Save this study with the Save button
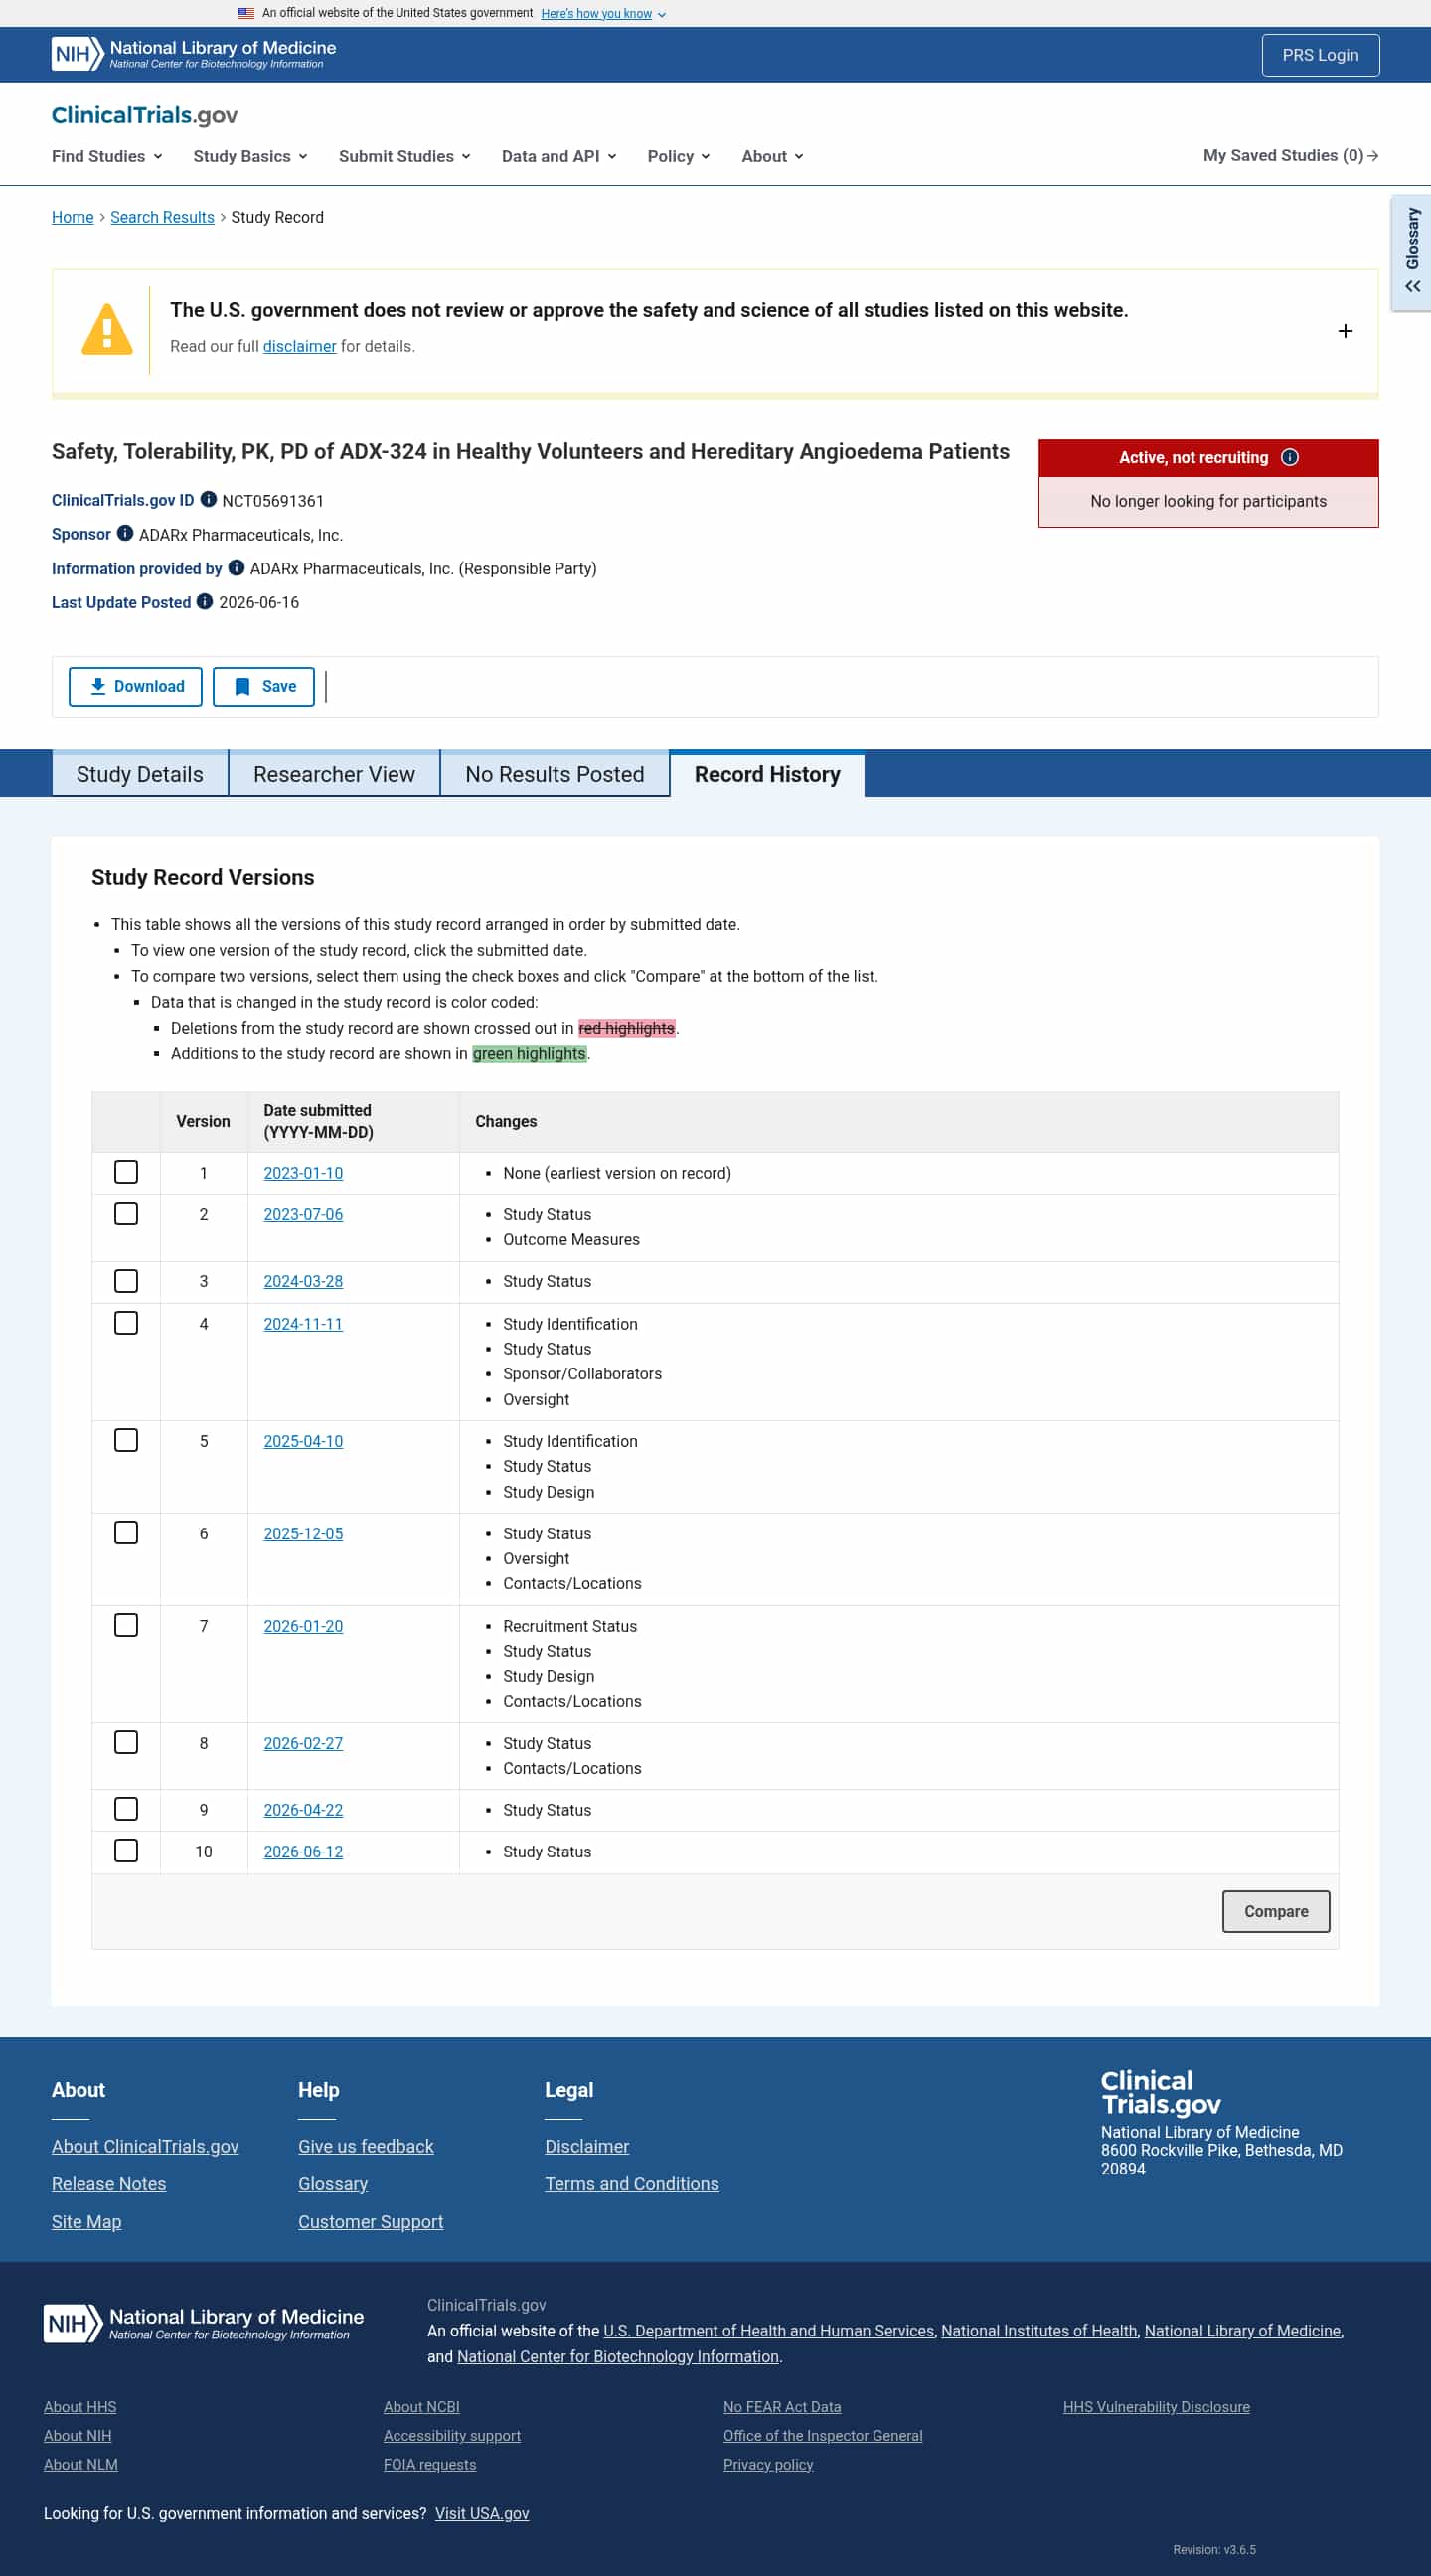 pos(264,686)
